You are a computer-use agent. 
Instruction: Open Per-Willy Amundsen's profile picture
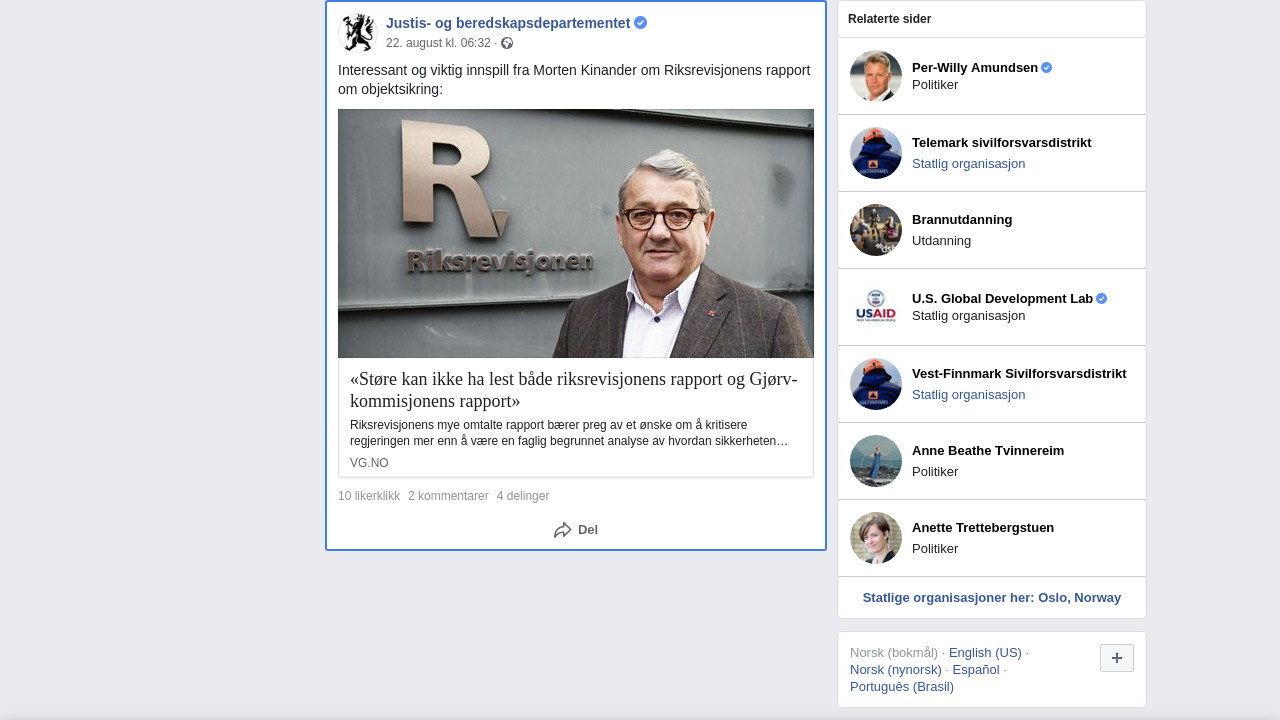[876, 76]
